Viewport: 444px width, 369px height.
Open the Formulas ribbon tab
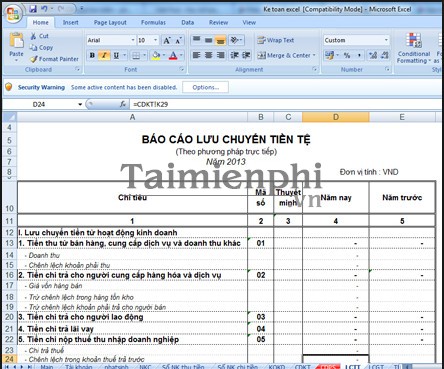(153, 22)
